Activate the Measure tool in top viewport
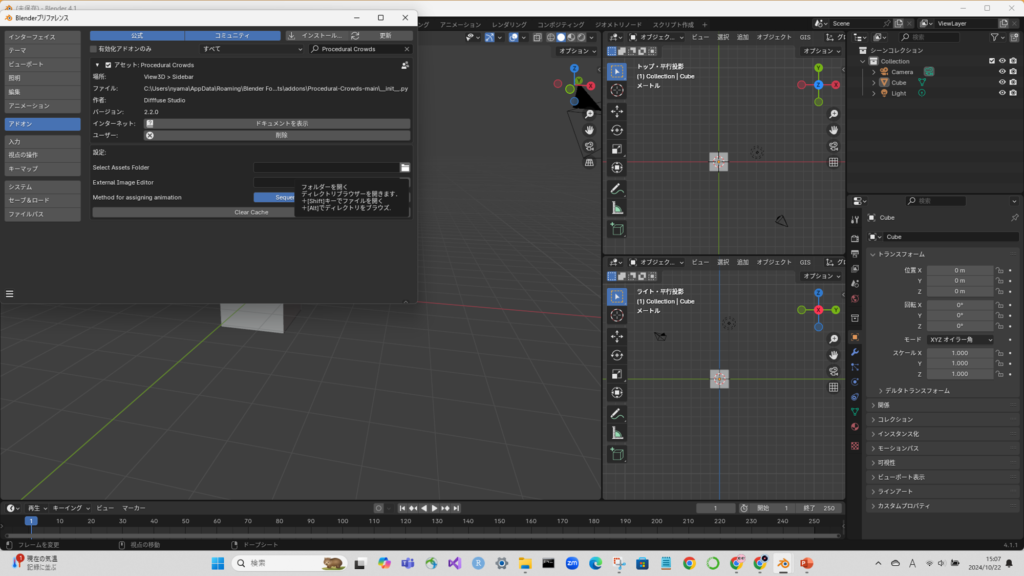 point(617,208)
